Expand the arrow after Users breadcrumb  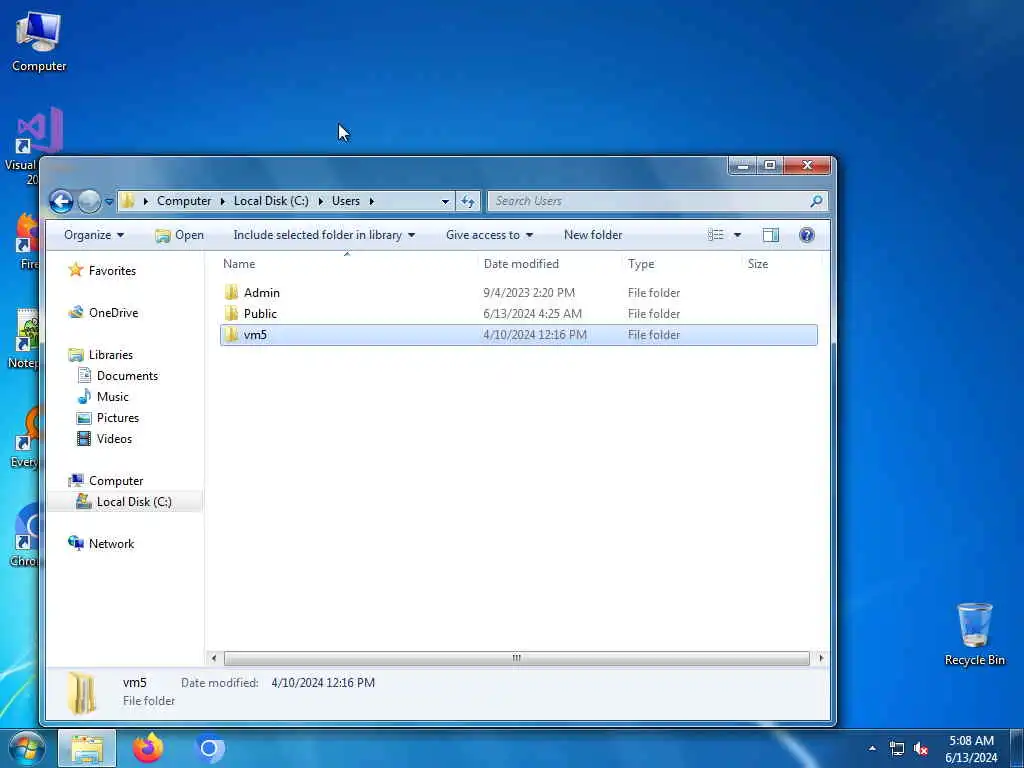point(372,201)
